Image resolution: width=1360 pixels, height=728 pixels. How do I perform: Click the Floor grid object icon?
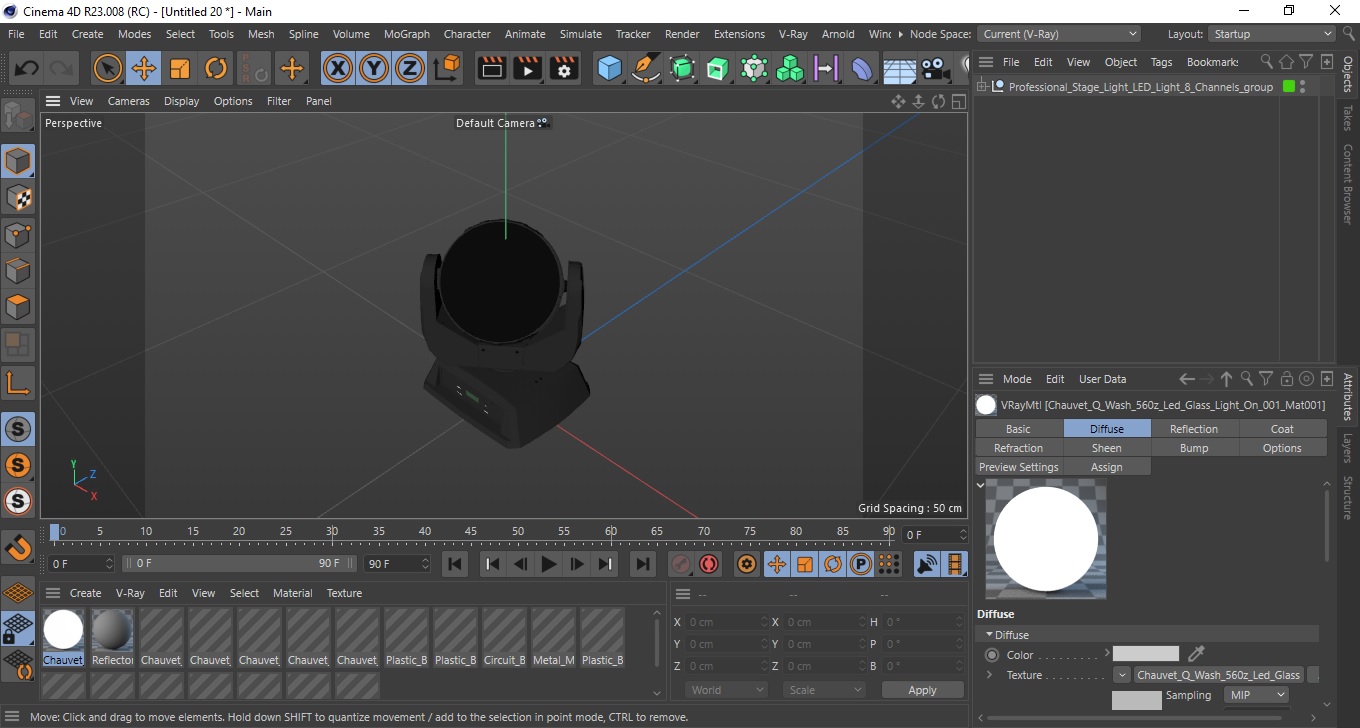(x=899, y=68)
